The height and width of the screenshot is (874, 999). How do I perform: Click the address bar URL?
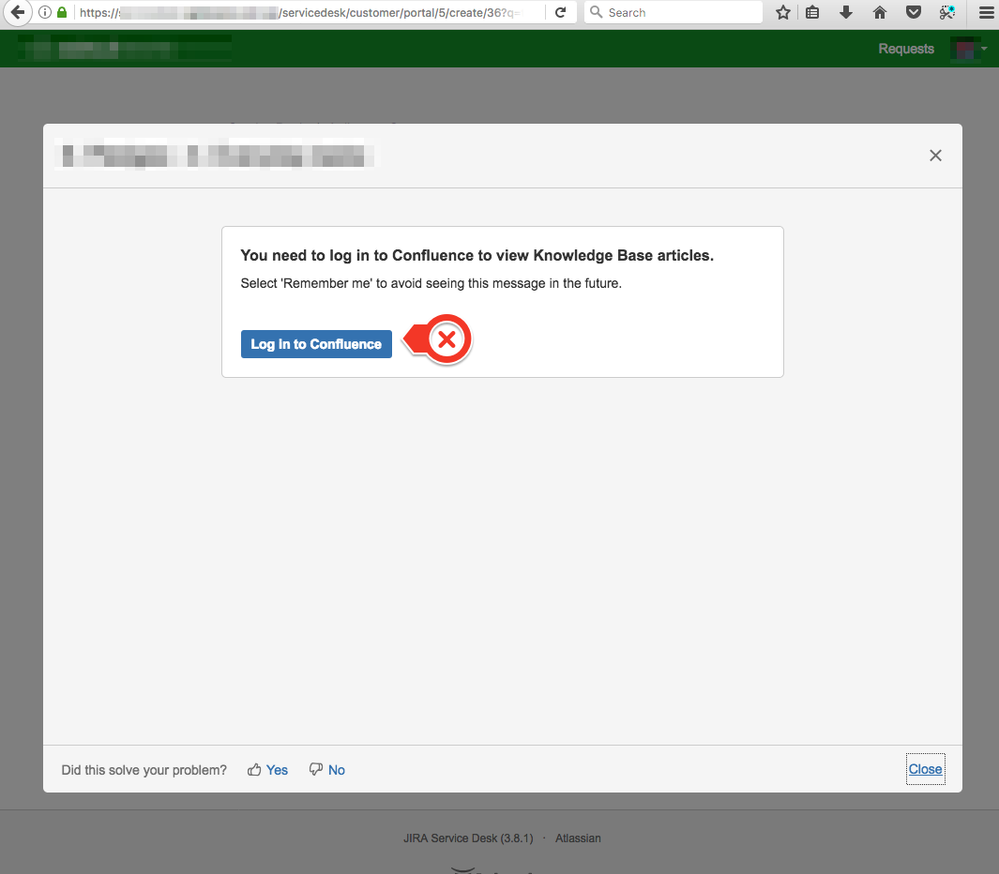point(299,12)
